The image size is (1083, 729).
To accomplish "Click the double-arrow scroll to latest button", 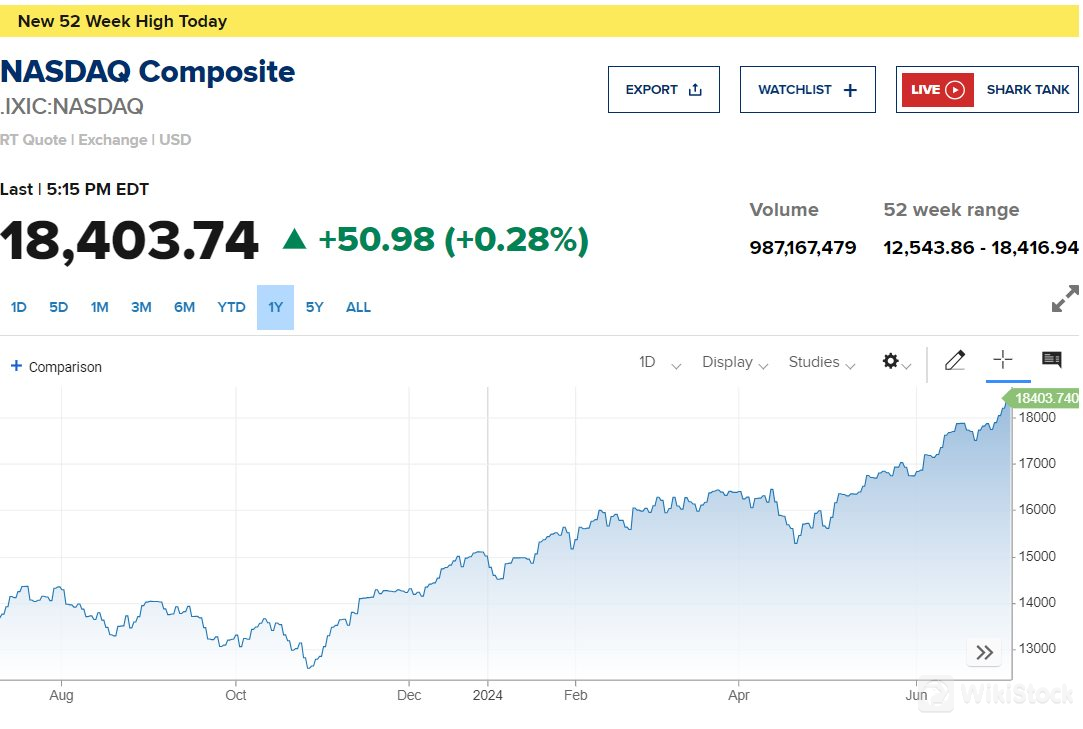I will tap(984, 653).
